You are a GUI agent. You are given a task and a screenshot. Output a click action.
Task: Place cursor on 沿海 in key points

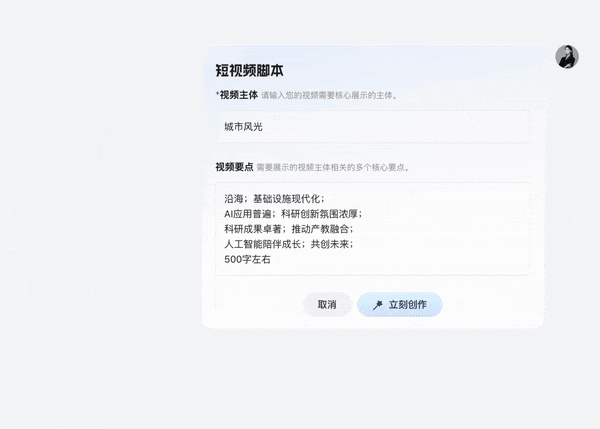pyautogui.click(x=234, y=198)
